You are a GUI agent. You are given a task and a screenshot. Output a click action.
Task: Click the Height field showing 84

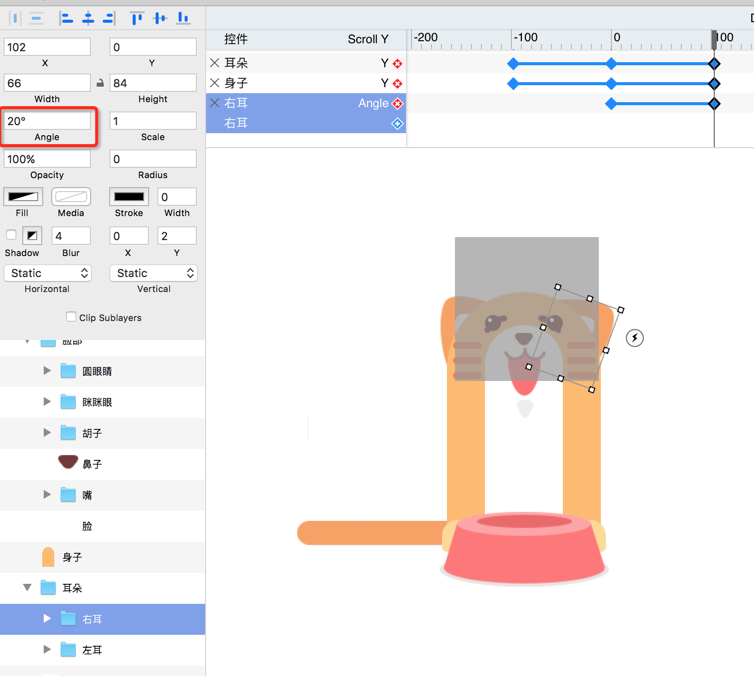(x=153, y=83)
